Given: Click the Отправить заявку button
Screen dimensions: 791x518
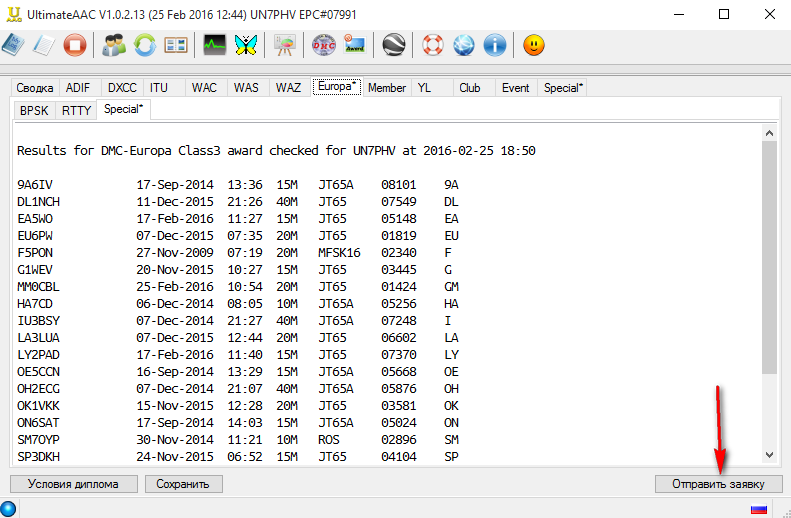Looking at the screenshot, I should (x=718, y=484).
